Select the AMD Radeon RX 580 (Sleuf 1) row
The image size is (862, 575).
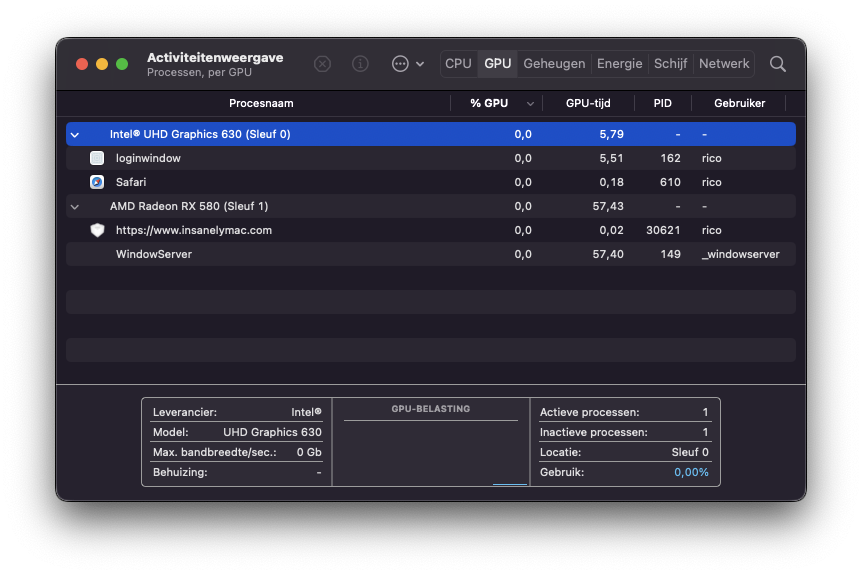[x=431, y=206]
